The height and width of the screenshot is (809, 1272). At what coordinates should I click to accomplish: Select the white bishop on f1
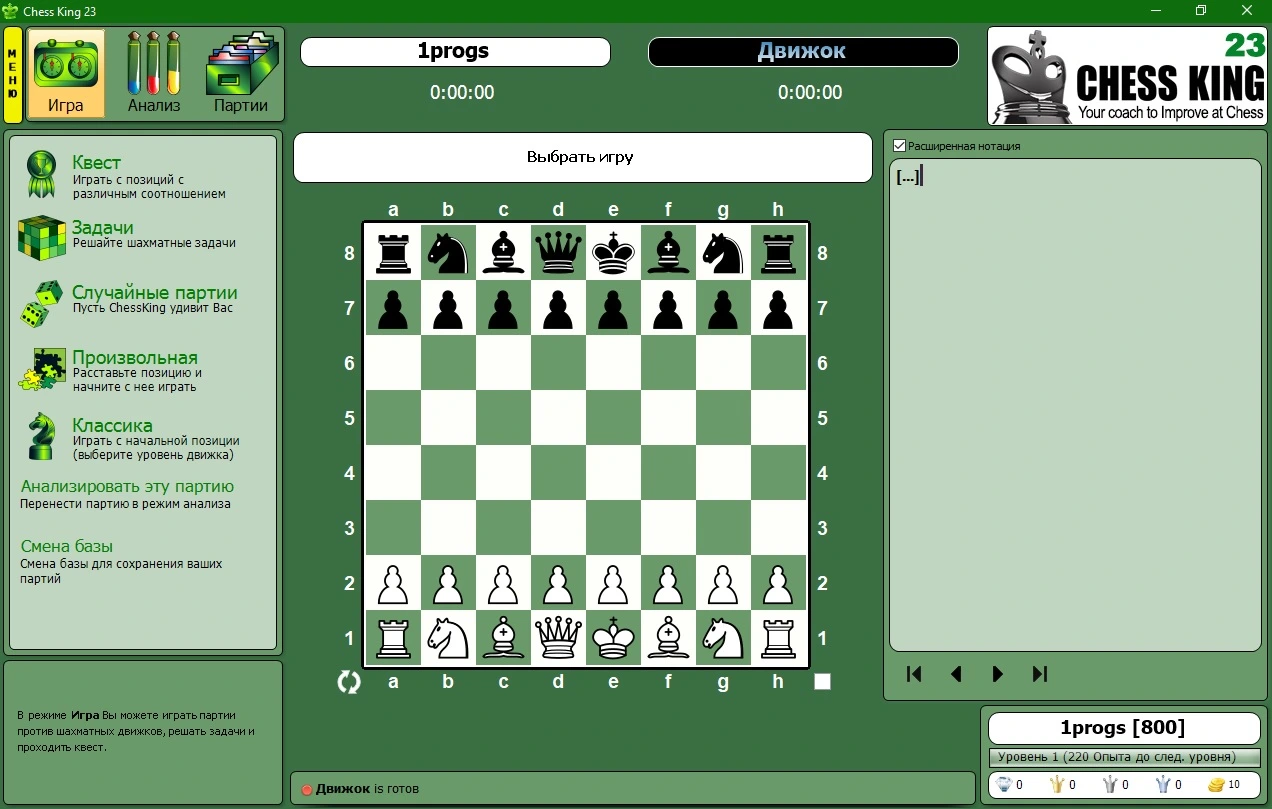(x=668, y=638)
